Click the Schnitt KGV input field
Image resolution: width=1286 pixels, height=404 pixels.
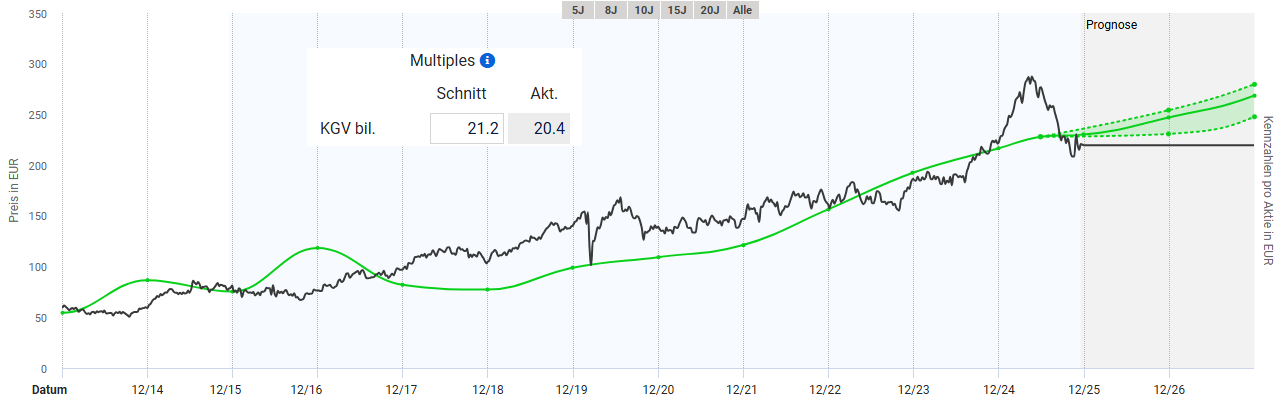coord(466,128)
